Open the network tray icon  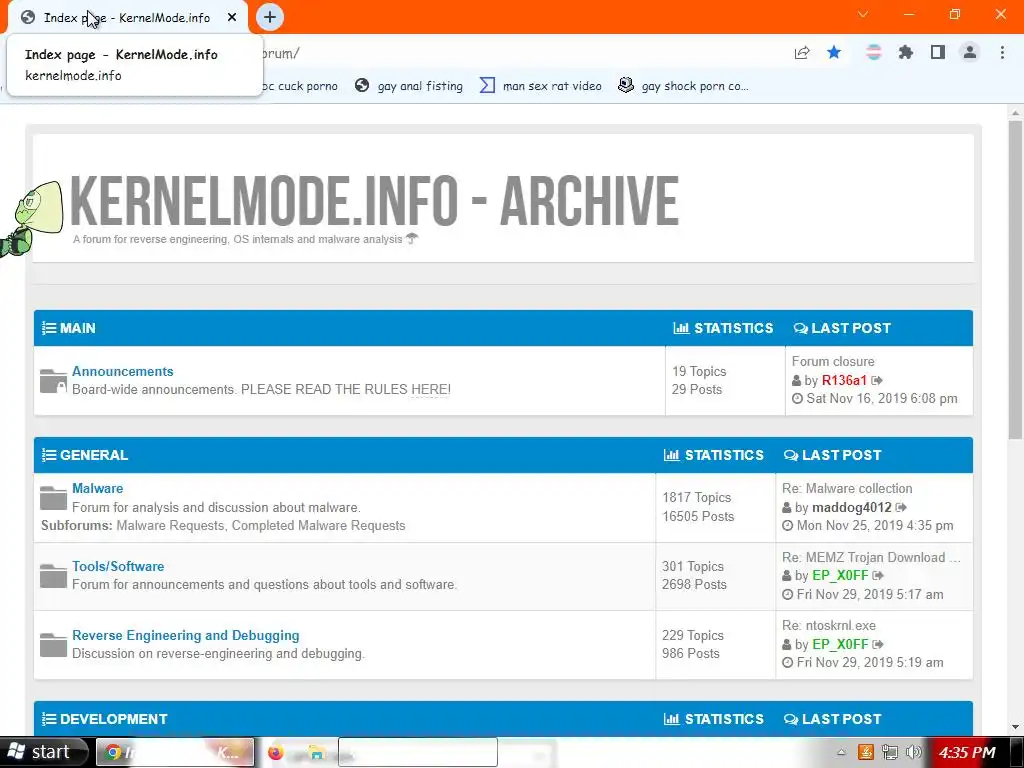click(889, 752)
